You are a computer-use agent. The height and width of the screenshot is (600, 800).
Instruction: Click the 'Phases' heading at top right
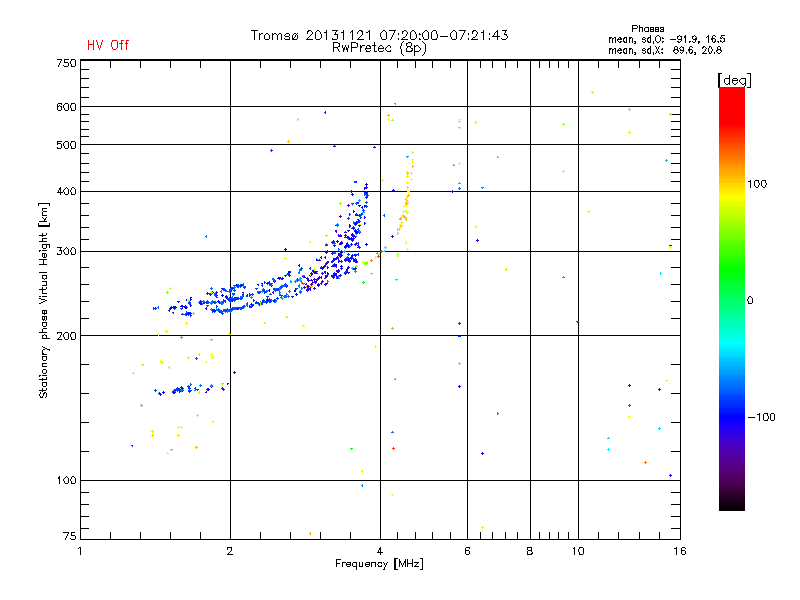647,29
